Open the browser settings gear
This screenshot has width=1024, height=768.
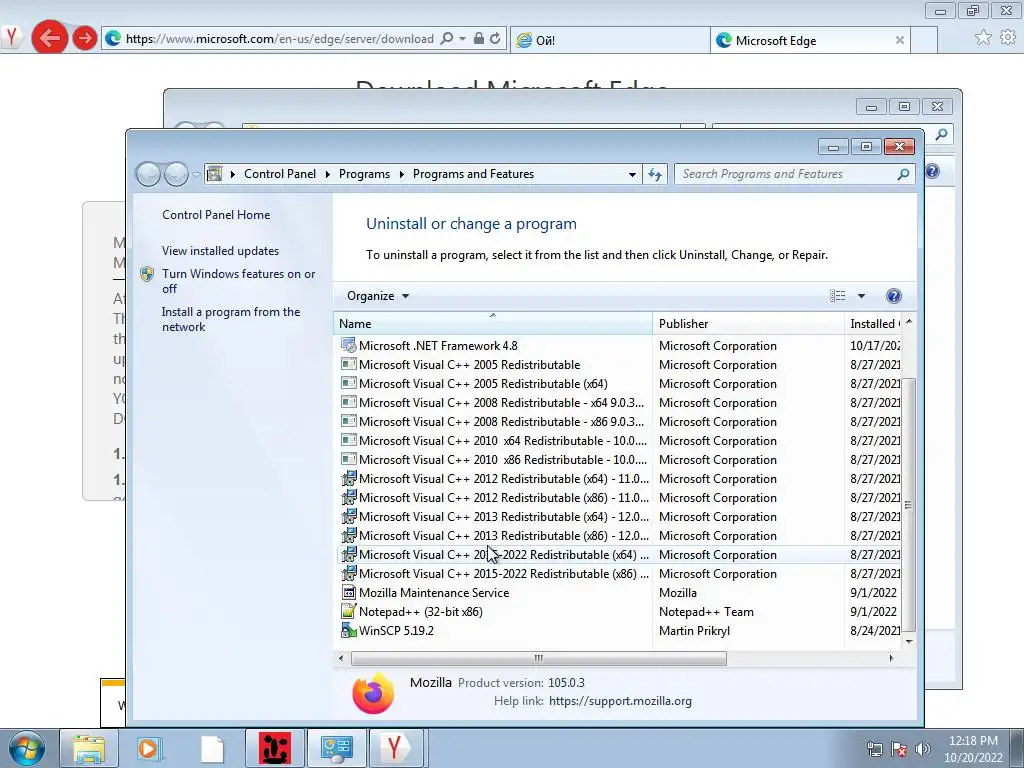coord(1008,38)
